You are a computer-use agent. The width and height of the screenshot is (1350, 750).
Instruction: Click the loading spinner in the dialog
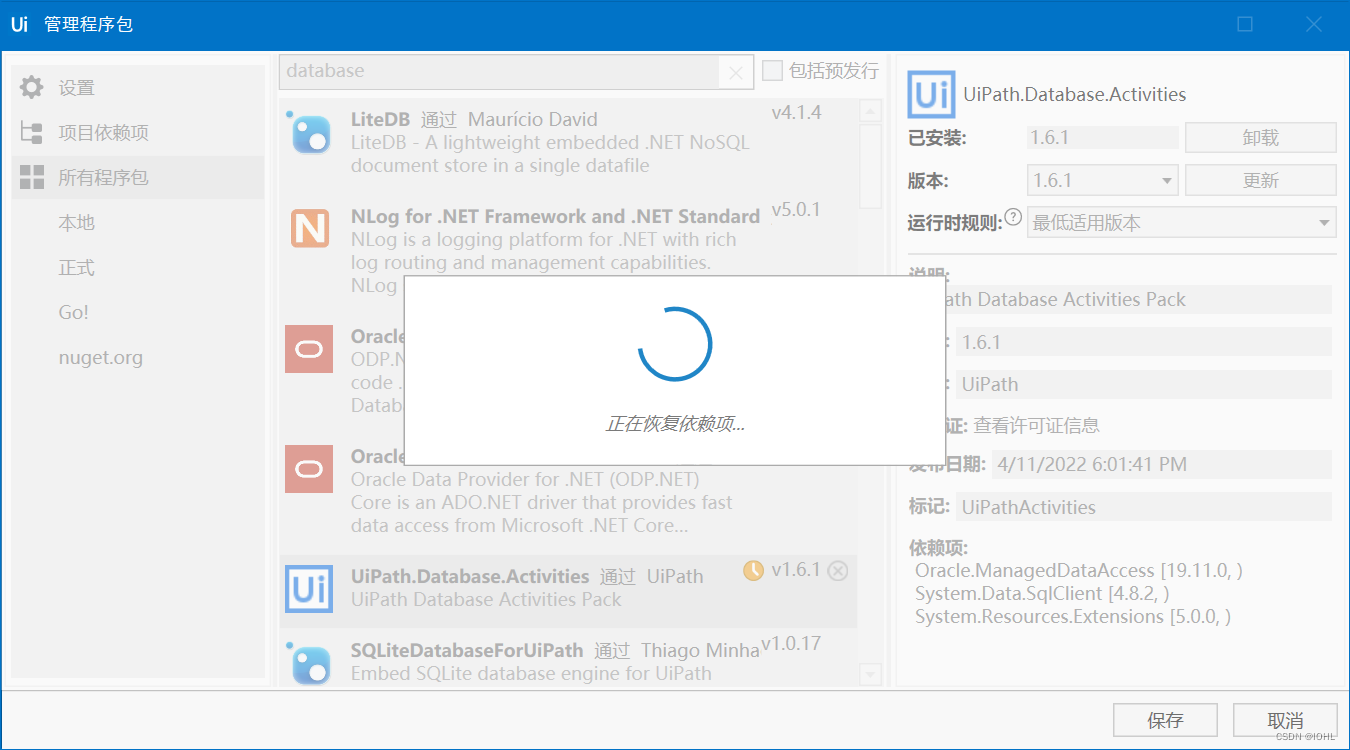pyautogui.click(x=675, y=344)
